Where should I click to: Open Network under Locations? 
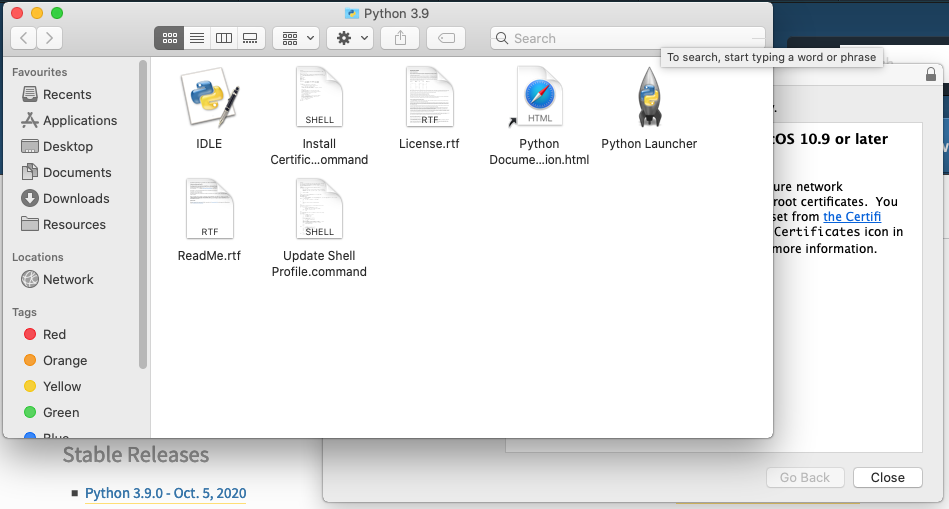click(57, 280)
